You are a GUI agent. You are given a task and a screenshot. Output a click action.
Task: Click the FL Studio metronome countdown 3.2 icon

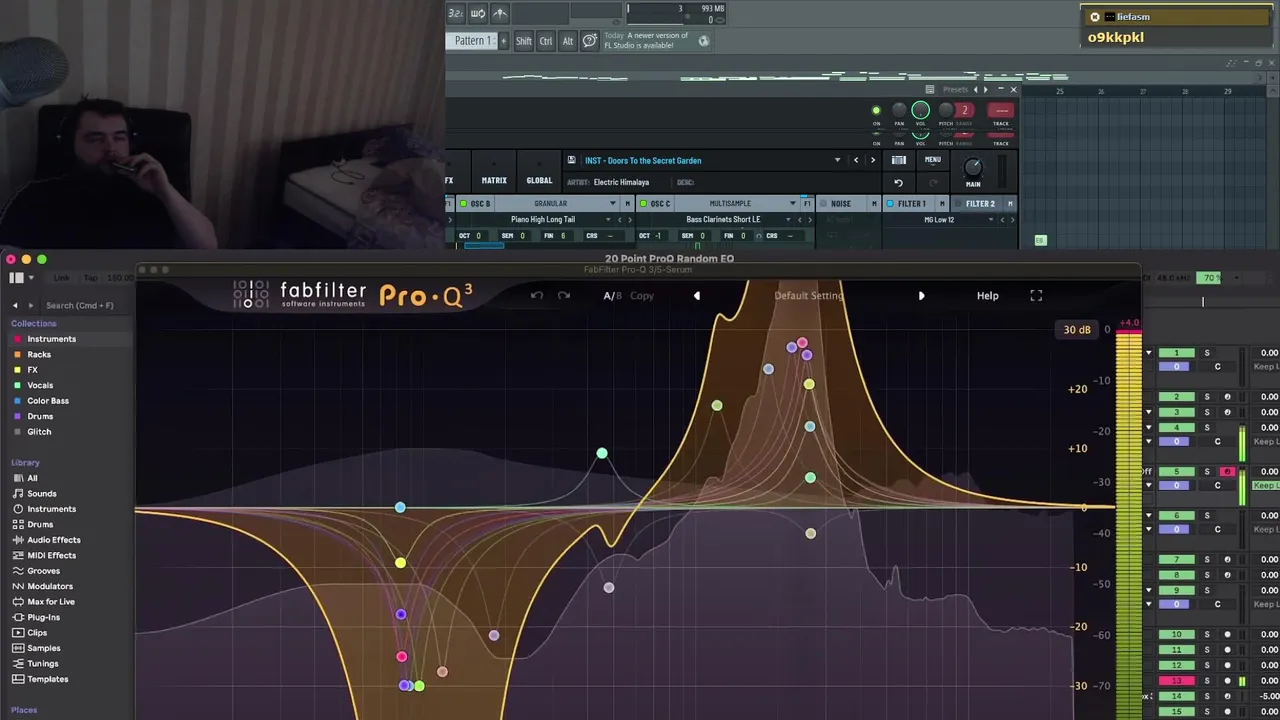[455, 13]
